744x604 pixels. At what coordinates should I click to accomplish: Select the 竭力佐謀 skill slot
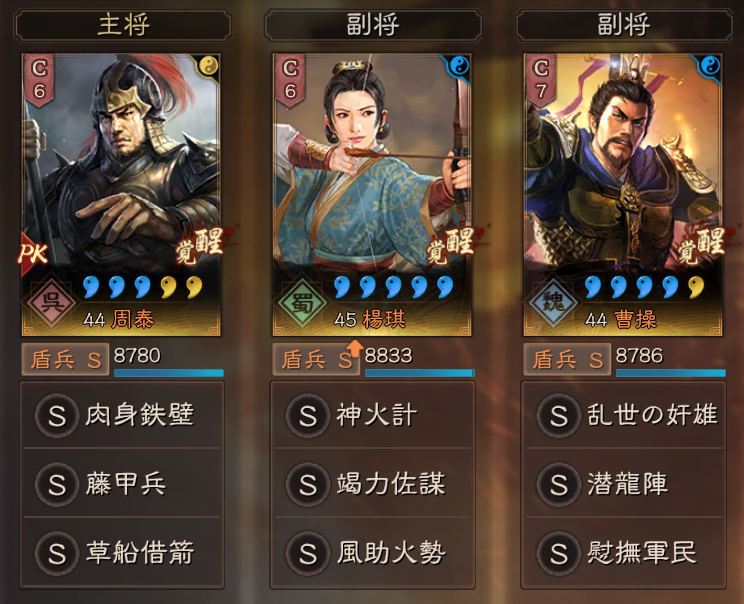[x=373, y=484]
